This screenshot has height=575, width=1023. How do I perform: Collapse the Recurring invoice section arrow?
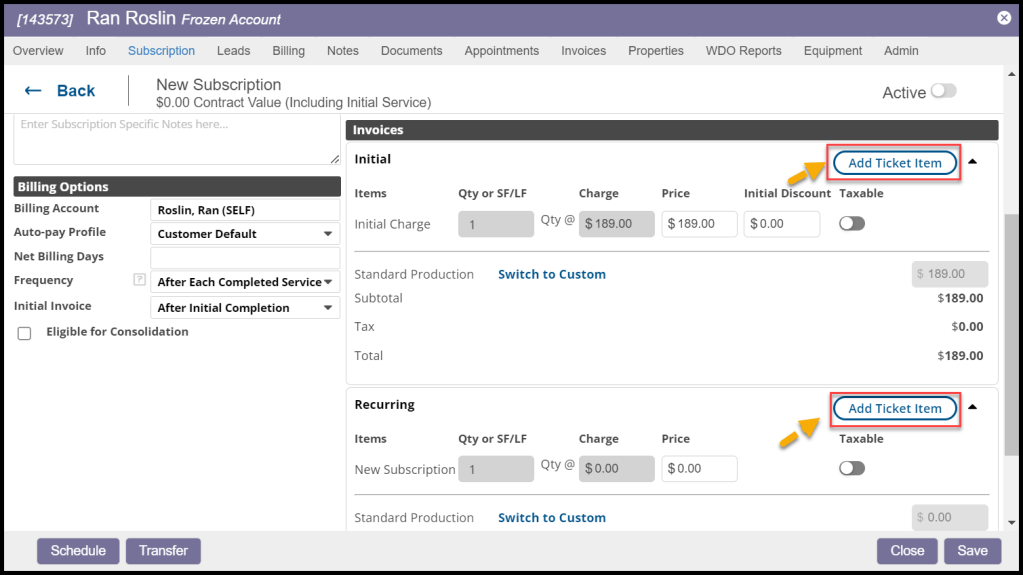click(973, 407)
